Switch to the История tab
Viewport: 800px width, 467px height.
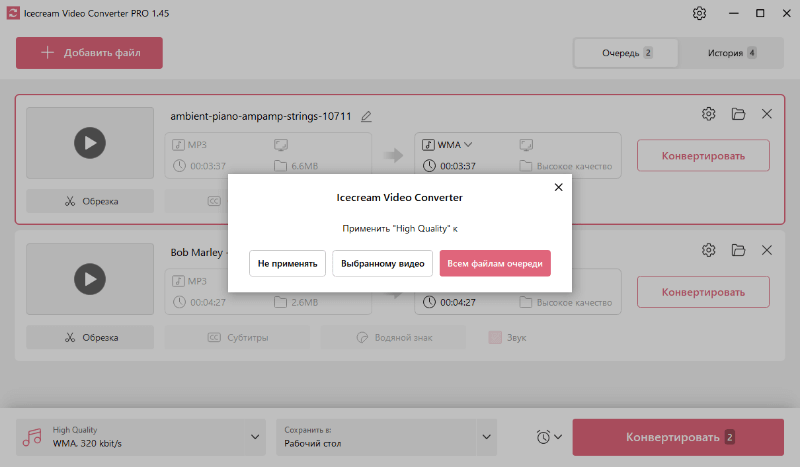(x=731, y=53)
